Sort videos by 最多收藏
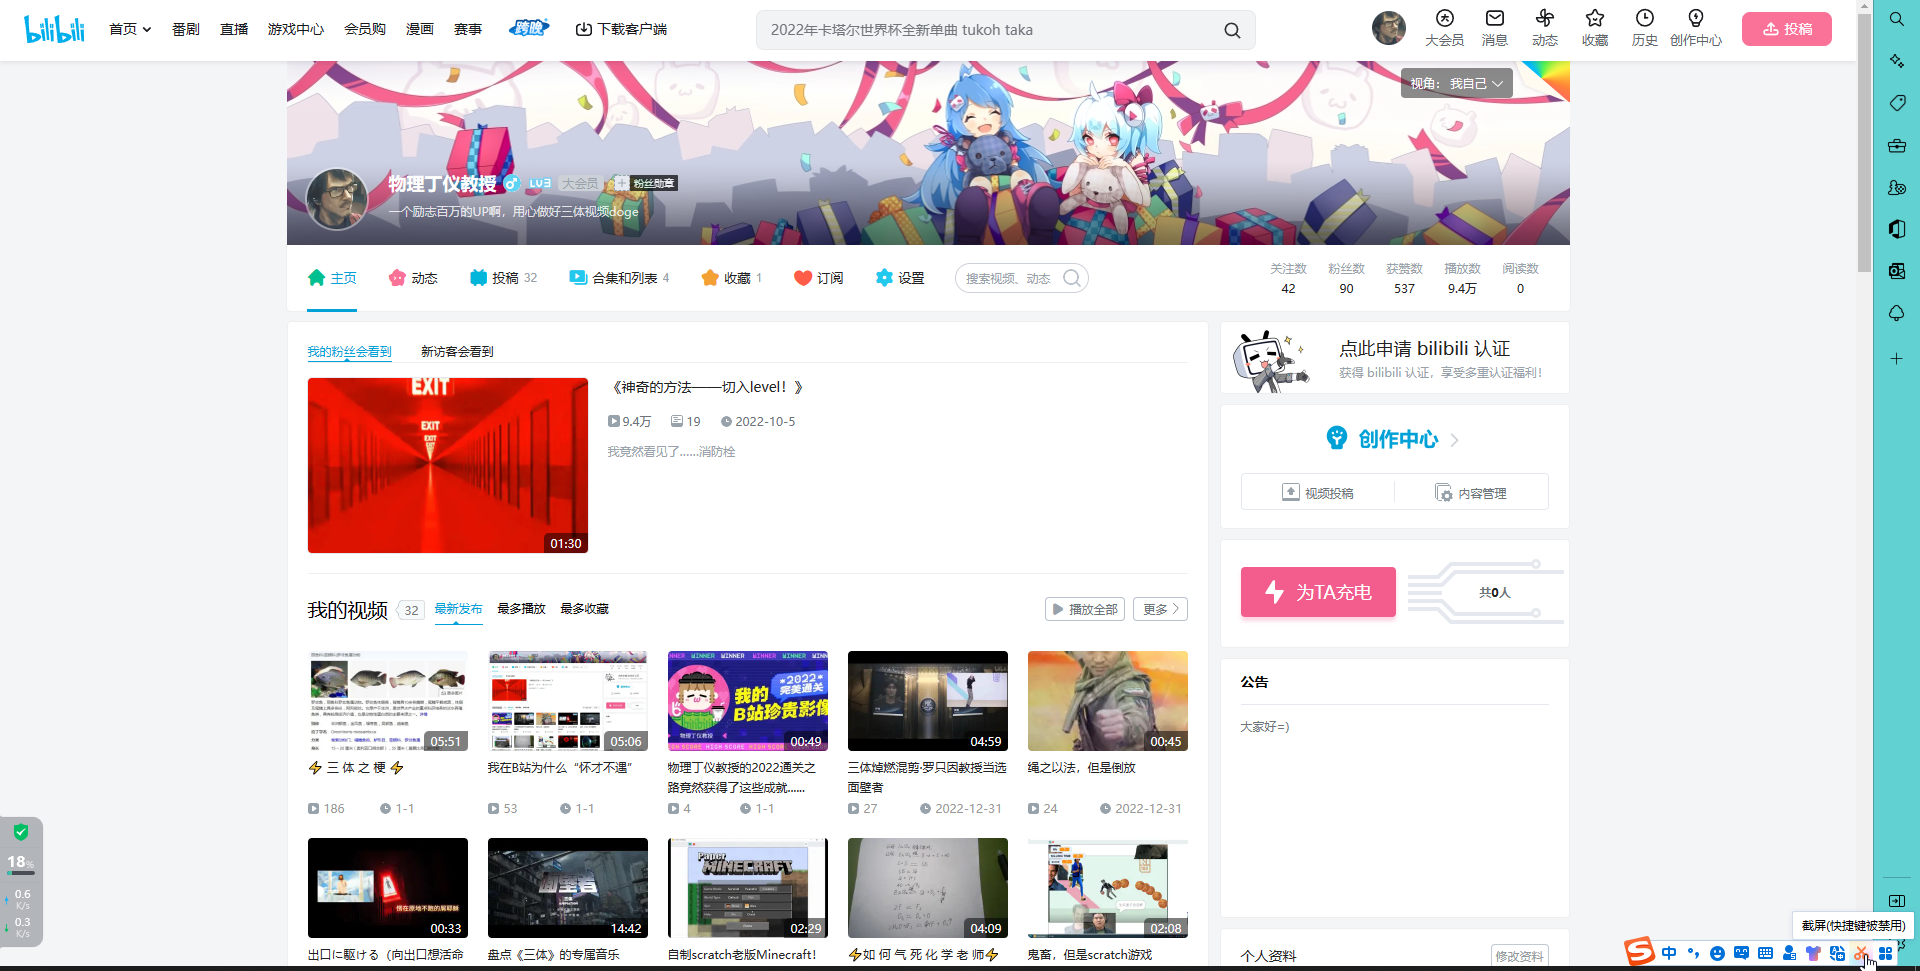This screenshot has height=971, width=1920. pos(584,609)
